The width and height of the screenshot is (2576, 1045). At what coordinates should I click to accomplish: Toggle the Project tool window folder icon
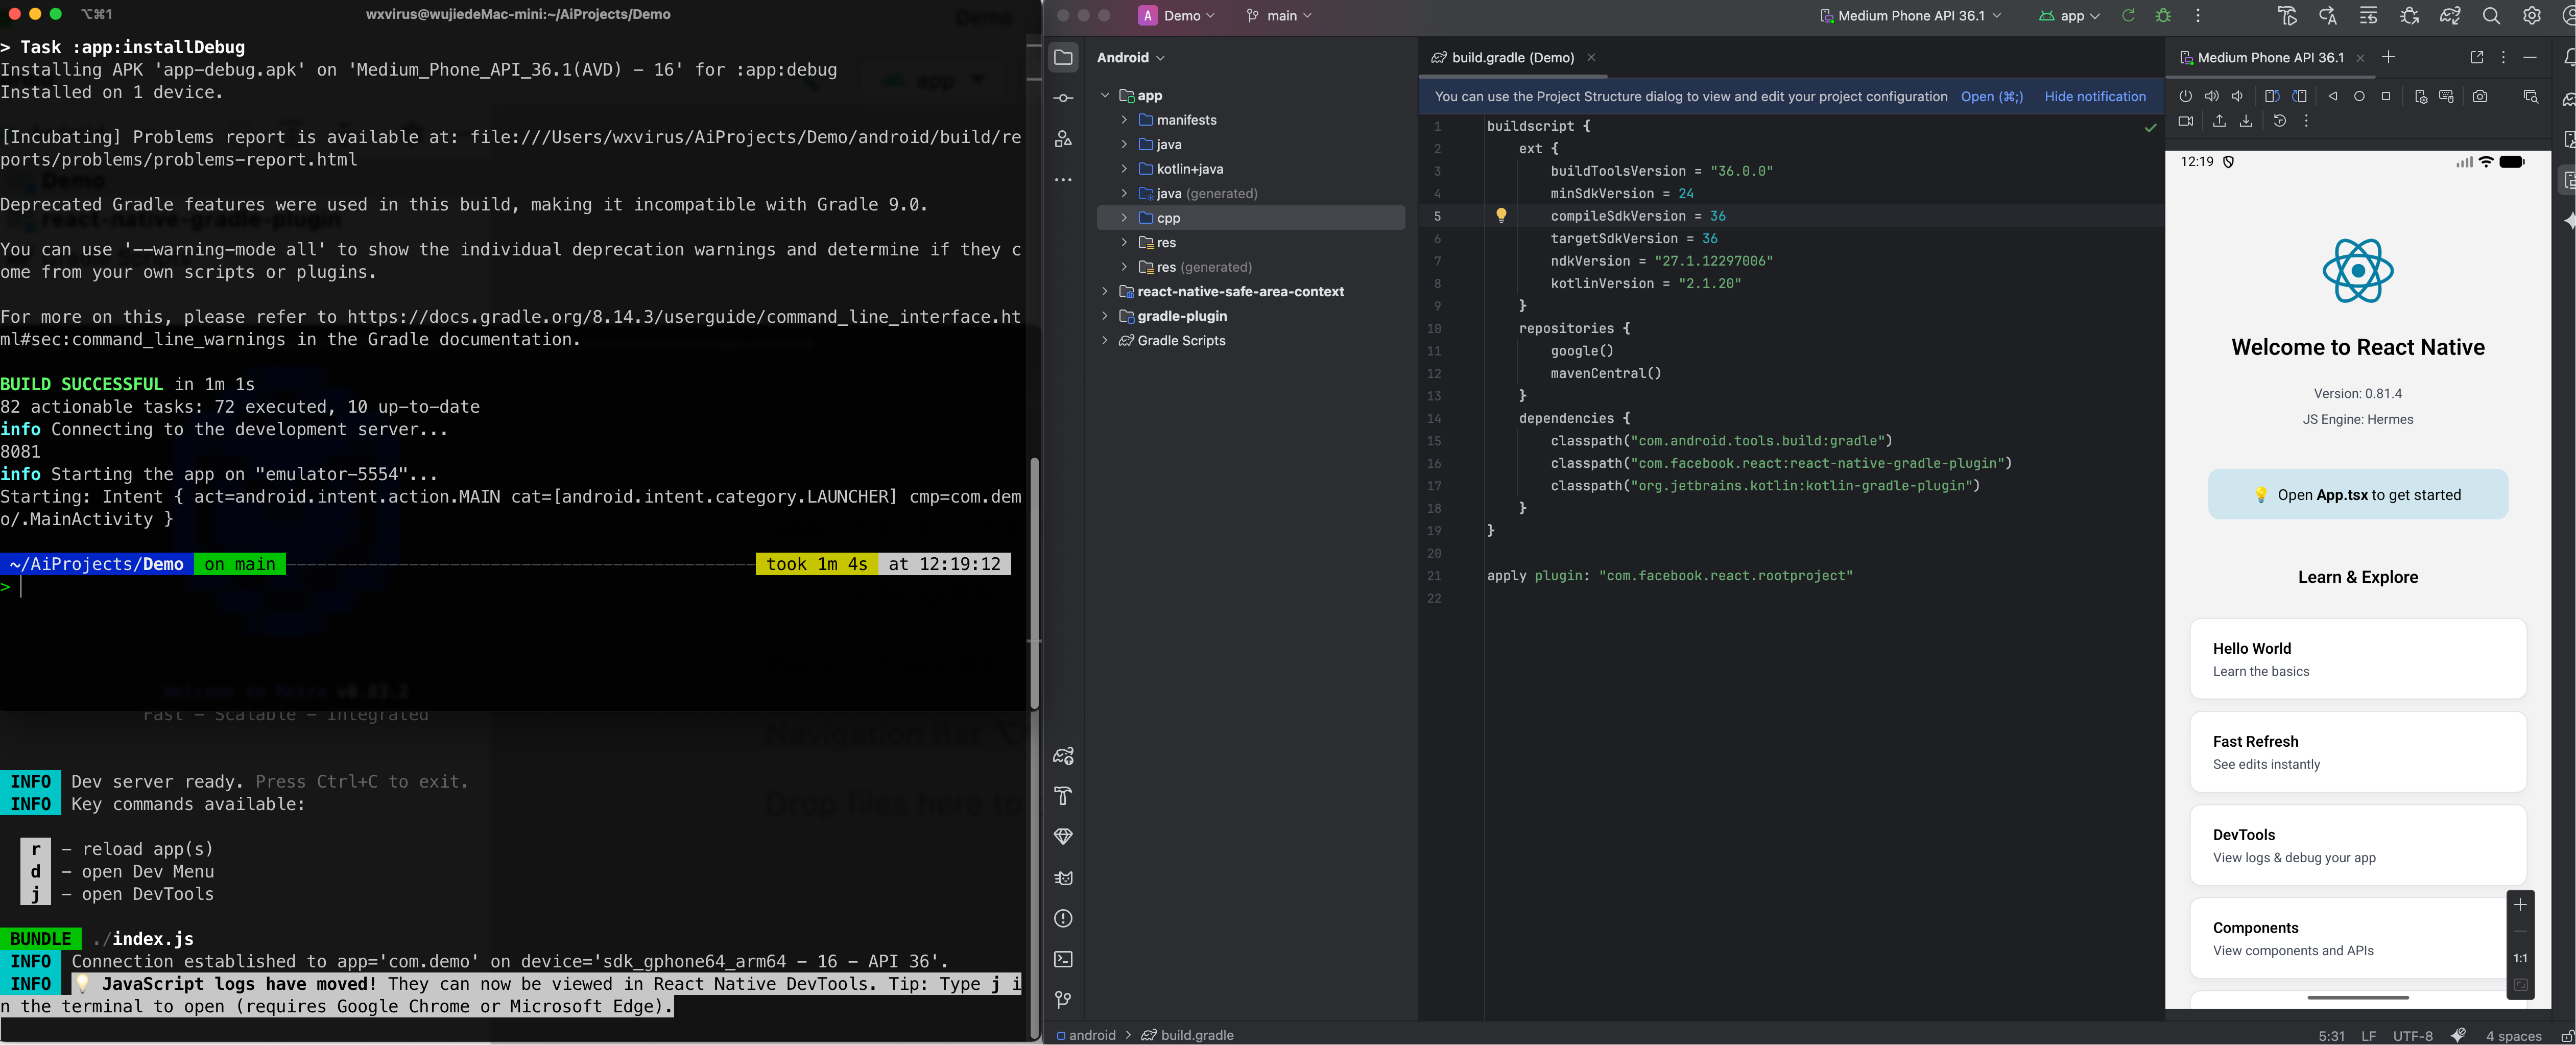coord(1063,58)
